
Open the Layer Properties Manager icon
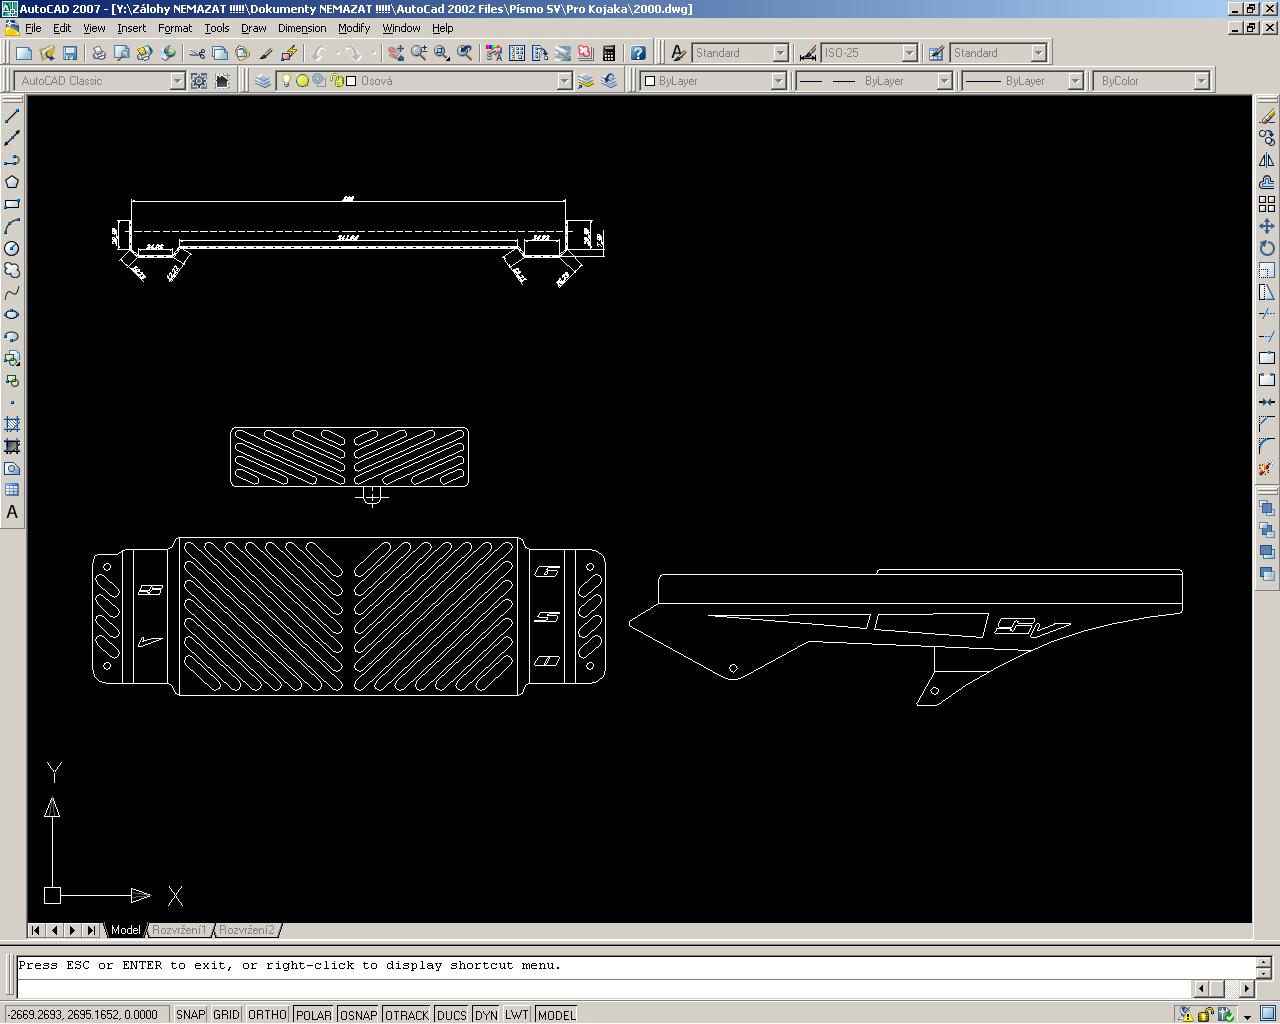coord(263,81)
